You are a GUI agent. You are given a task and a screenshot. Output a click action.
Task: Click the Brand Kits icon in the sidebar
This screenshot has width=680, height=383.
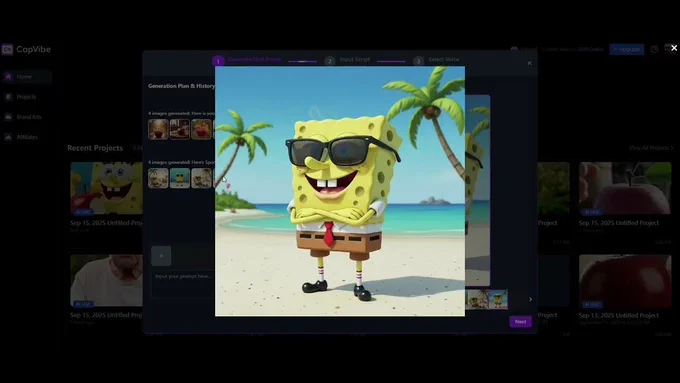tap(8, 117)
